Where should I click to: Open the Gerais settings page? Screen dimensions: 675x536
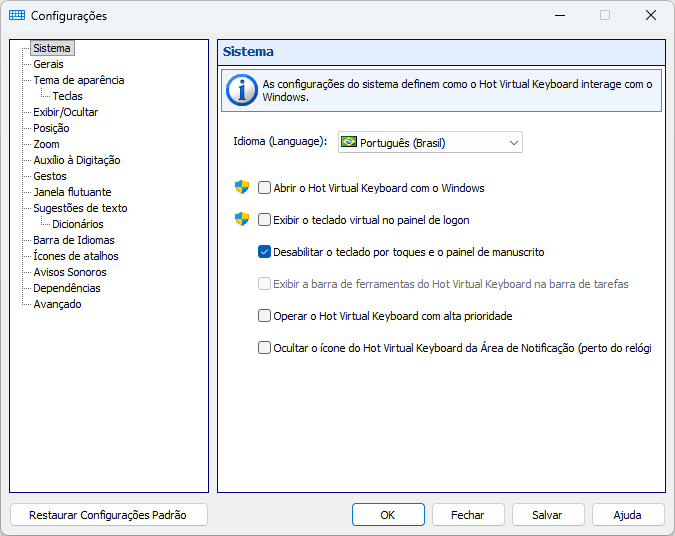tap(48, 64)
